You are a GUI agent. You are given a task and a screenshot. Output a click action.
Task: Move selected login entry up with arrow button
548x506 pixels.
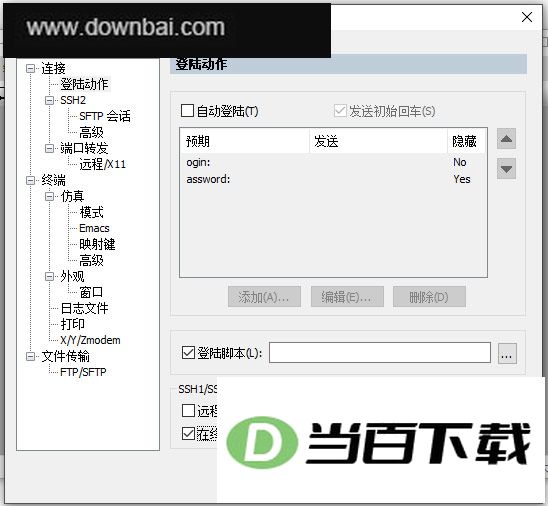[x=506, y=139]
